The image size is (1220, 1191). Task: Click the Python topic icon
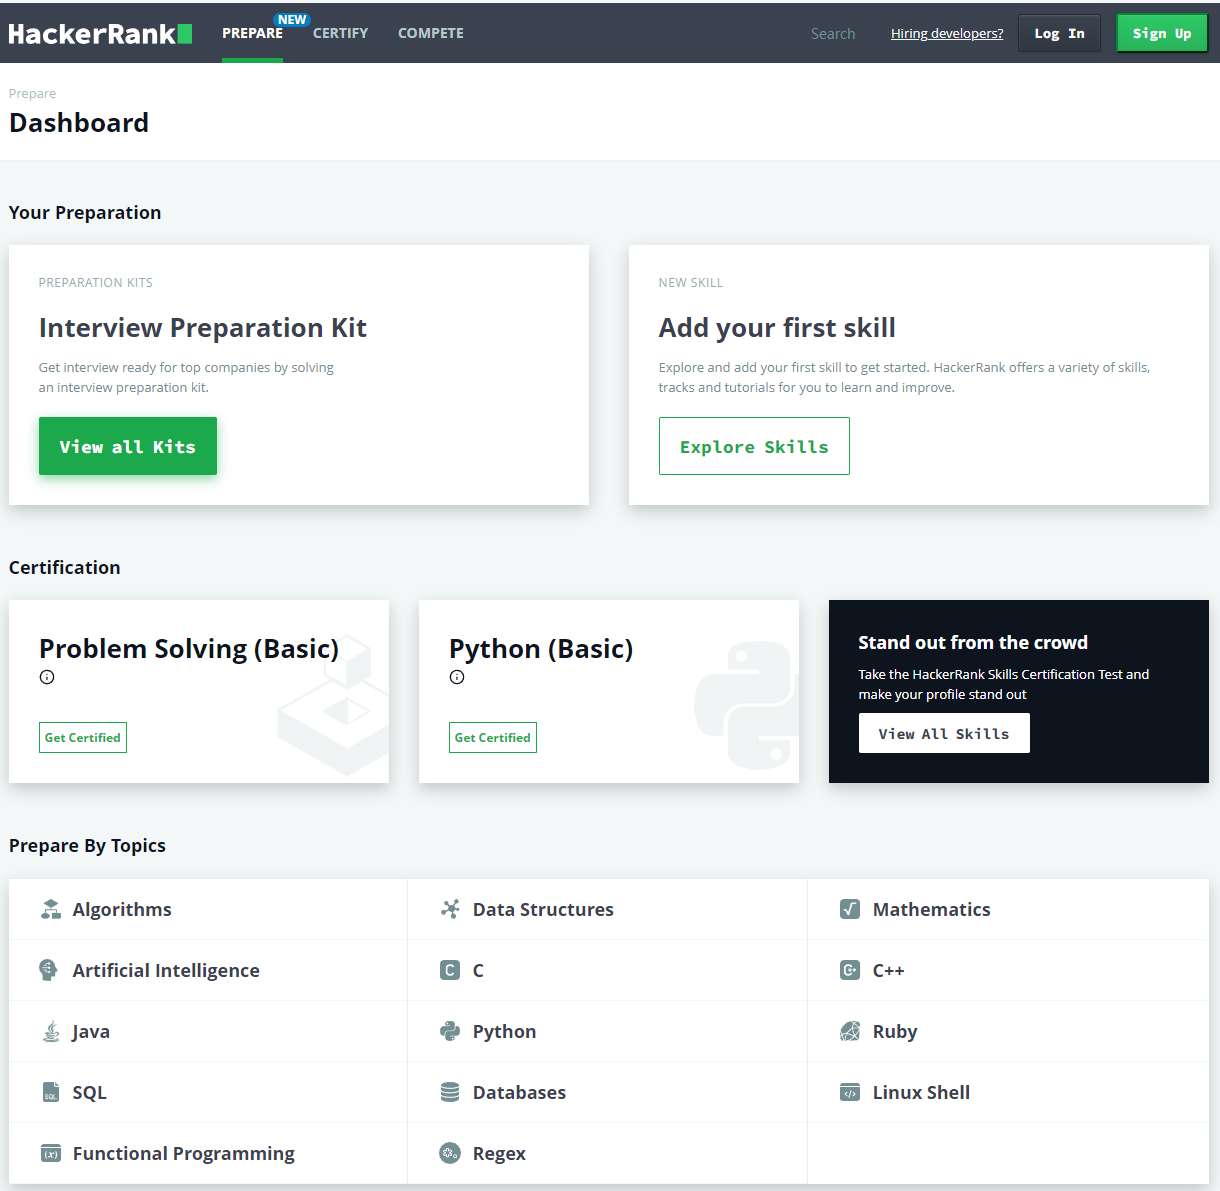pos(450,1031)
